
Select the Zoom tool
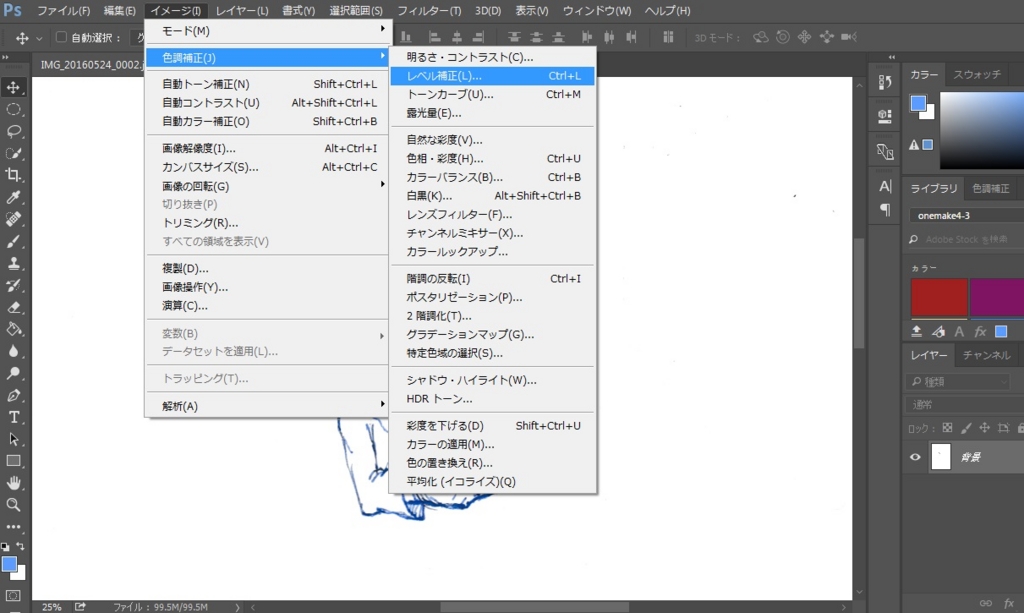(14, 506)
